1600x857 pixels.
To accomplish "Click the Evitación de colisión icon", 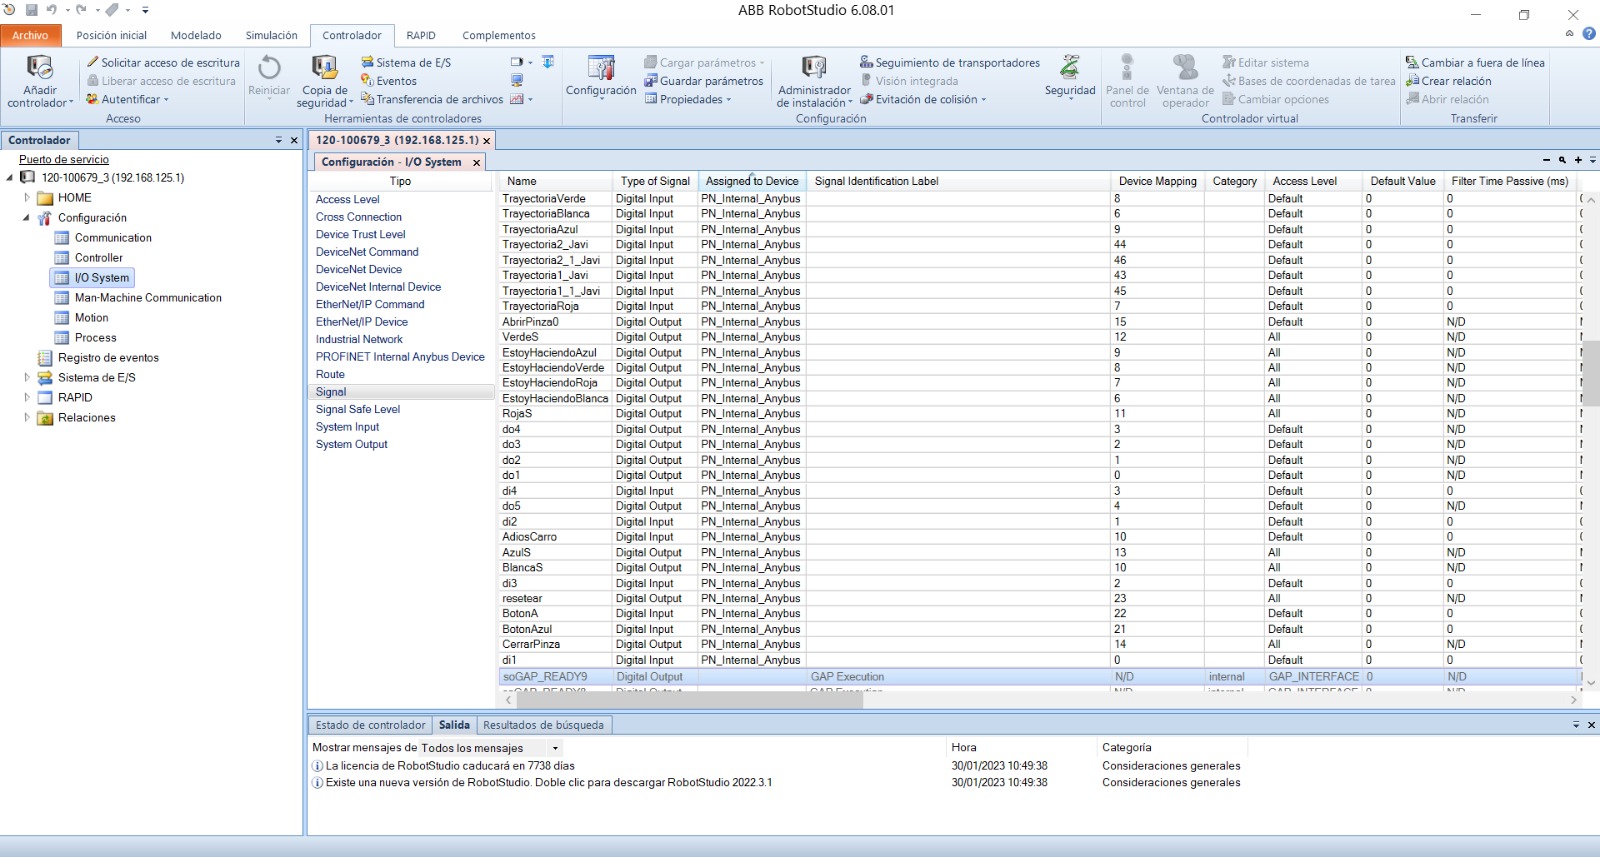I will click(867, 99).
